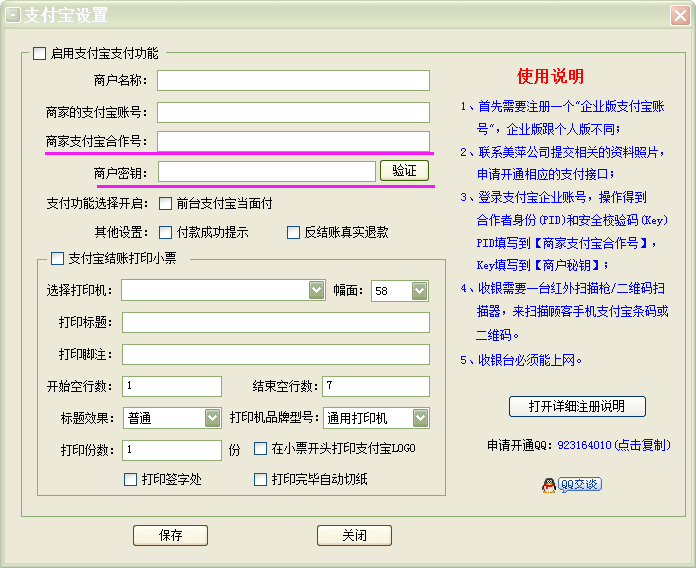Image resolution: width=696 pixels, height=568 pixels.
Task: Enable 打印完毕自动切纸 checkbox
Action: (261, 479)
